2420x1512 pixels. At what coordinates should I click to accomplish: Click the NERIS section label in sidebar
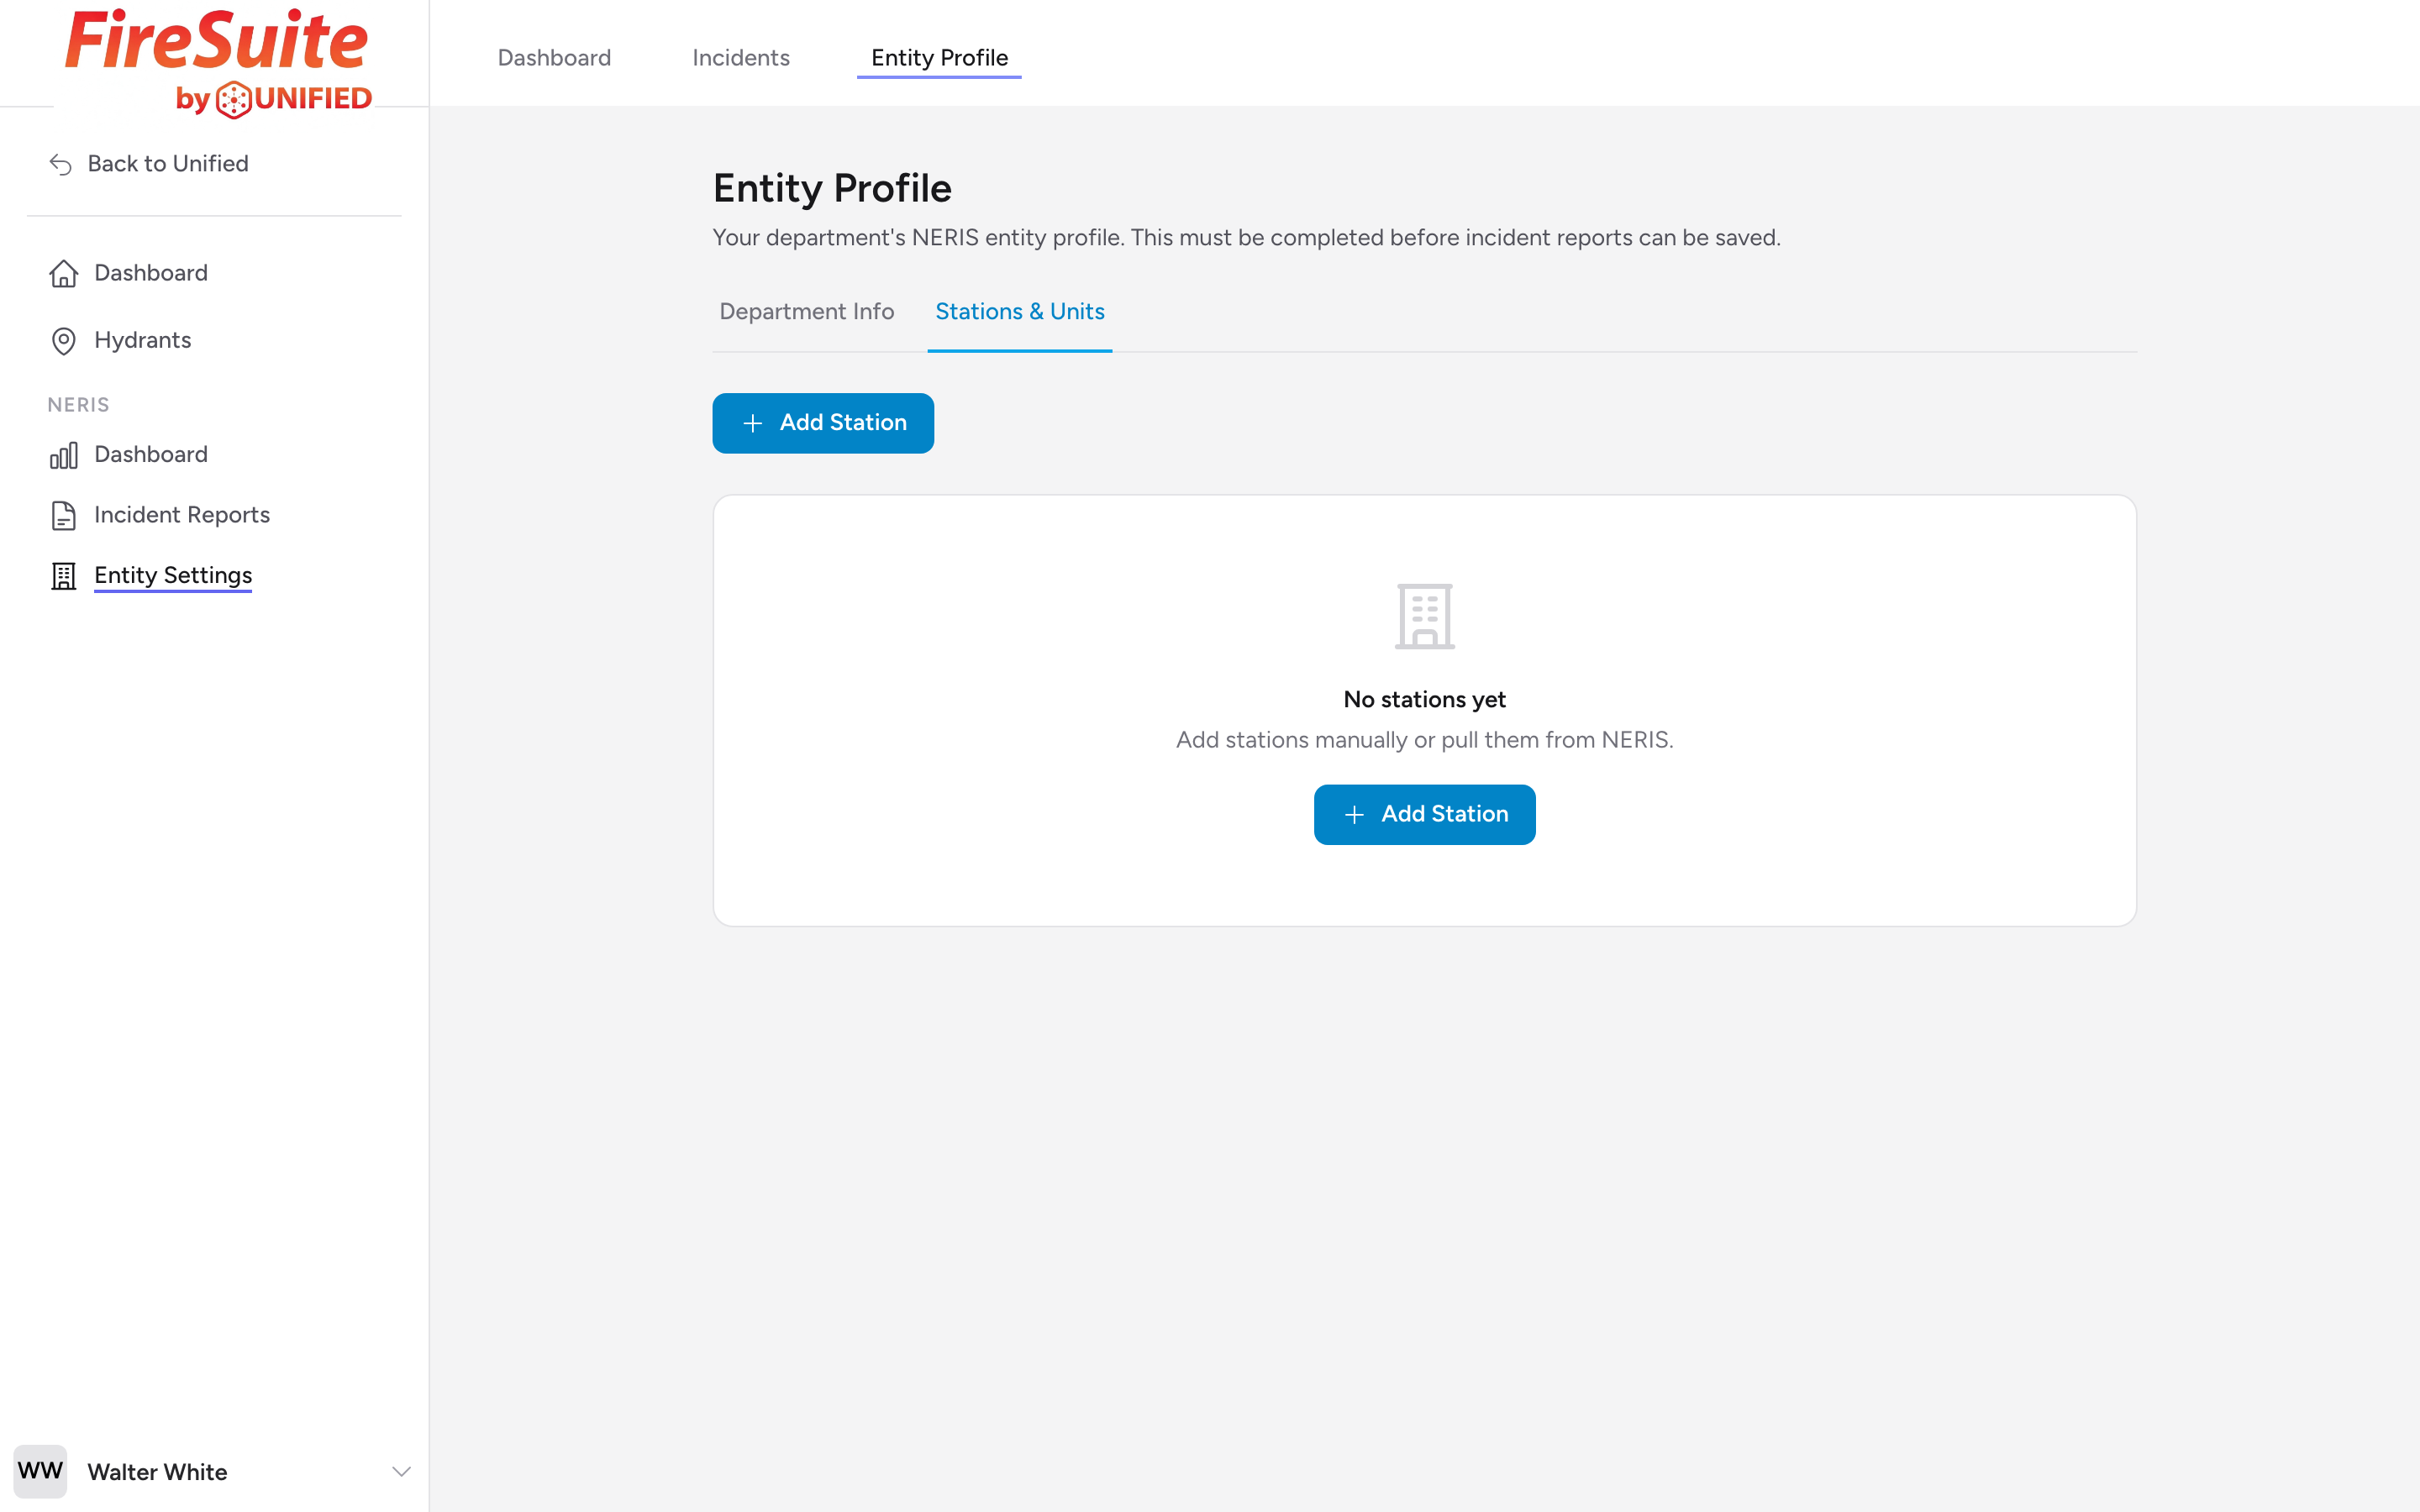pyautogui.click(x=78, y=405)
